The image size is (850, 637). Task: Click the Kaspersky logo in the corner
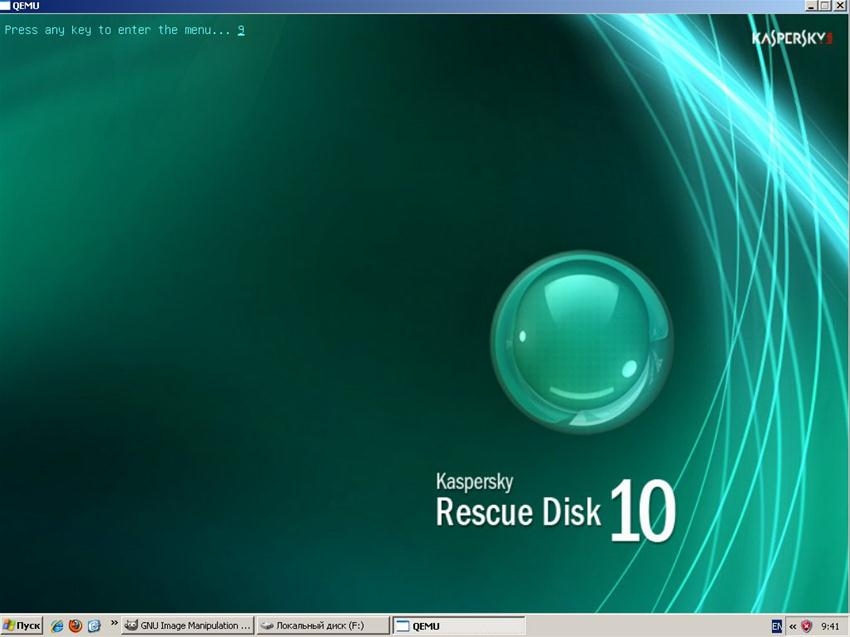tap(792, 38)
